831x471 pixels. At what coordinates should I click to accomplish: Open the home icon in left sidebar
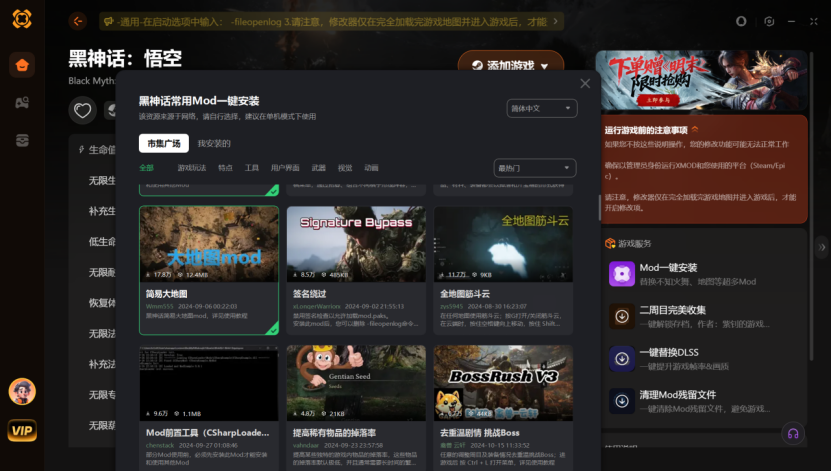click(x=22, y=65)
